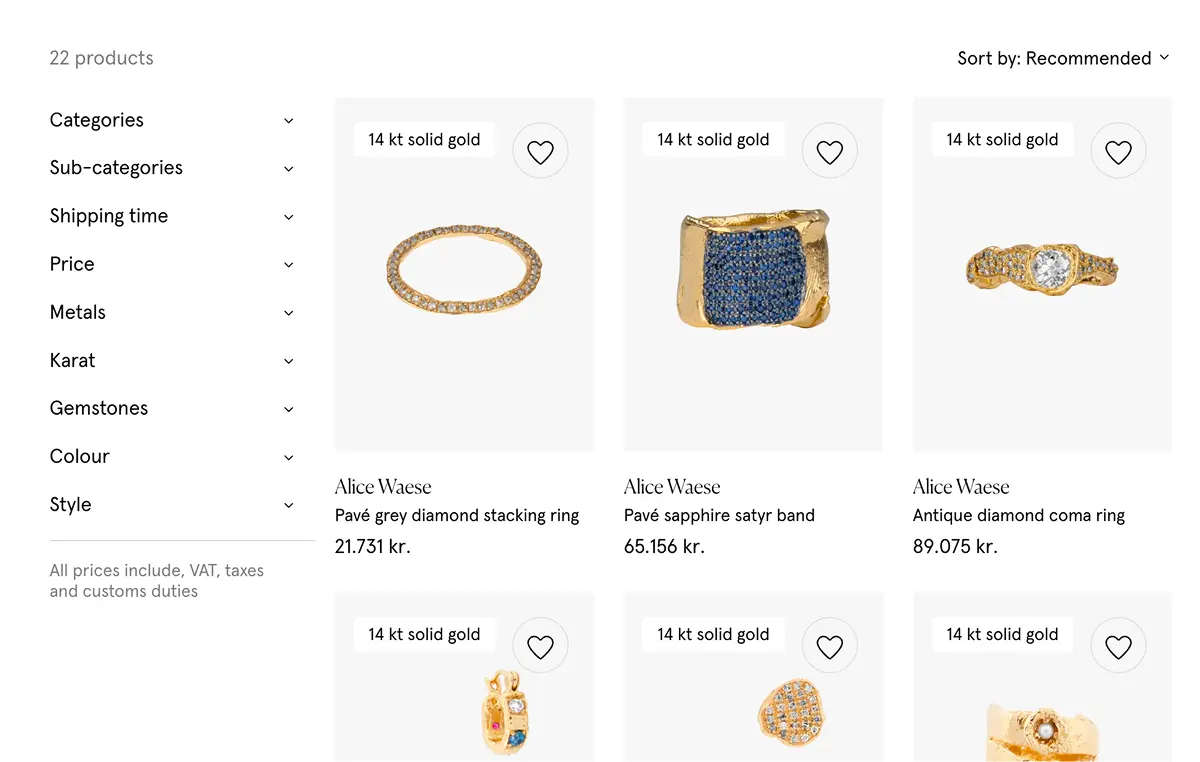The width and height of the screenshot is (1200, 762).
Task: Open the Colour filter
Action: point(172,456)
